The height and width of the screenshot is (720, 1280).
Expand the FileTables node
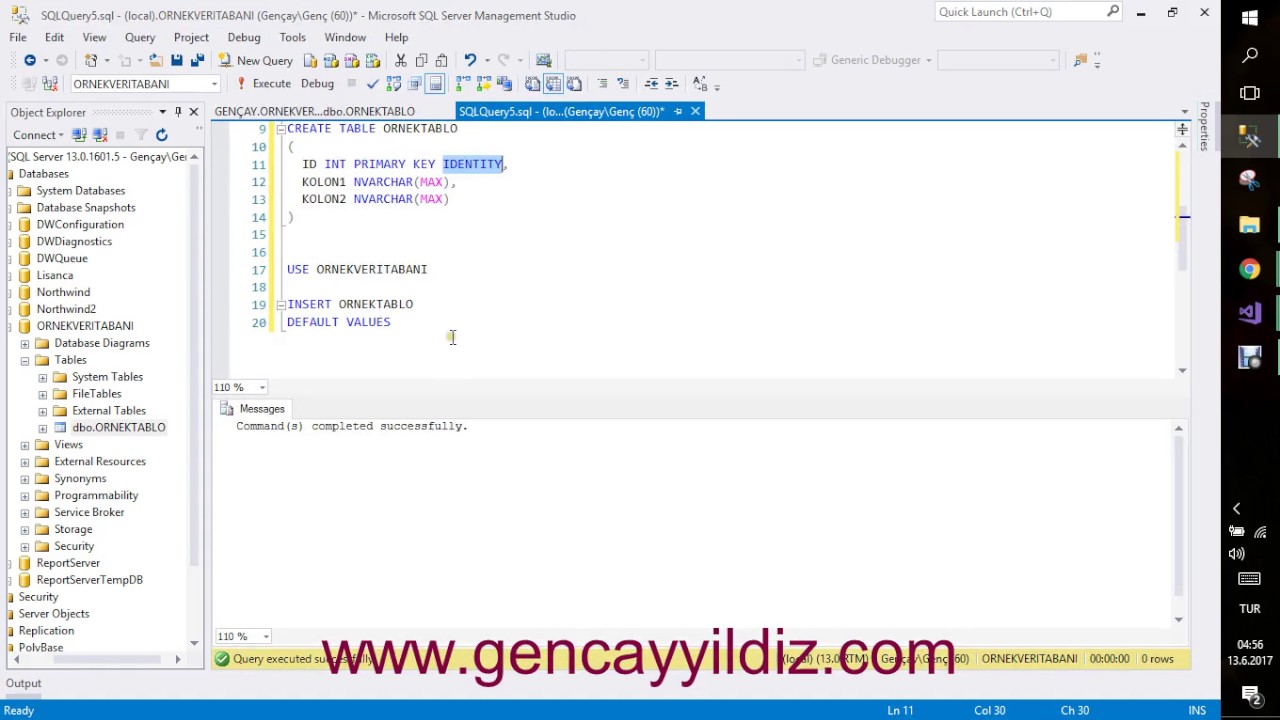point(42,394)
